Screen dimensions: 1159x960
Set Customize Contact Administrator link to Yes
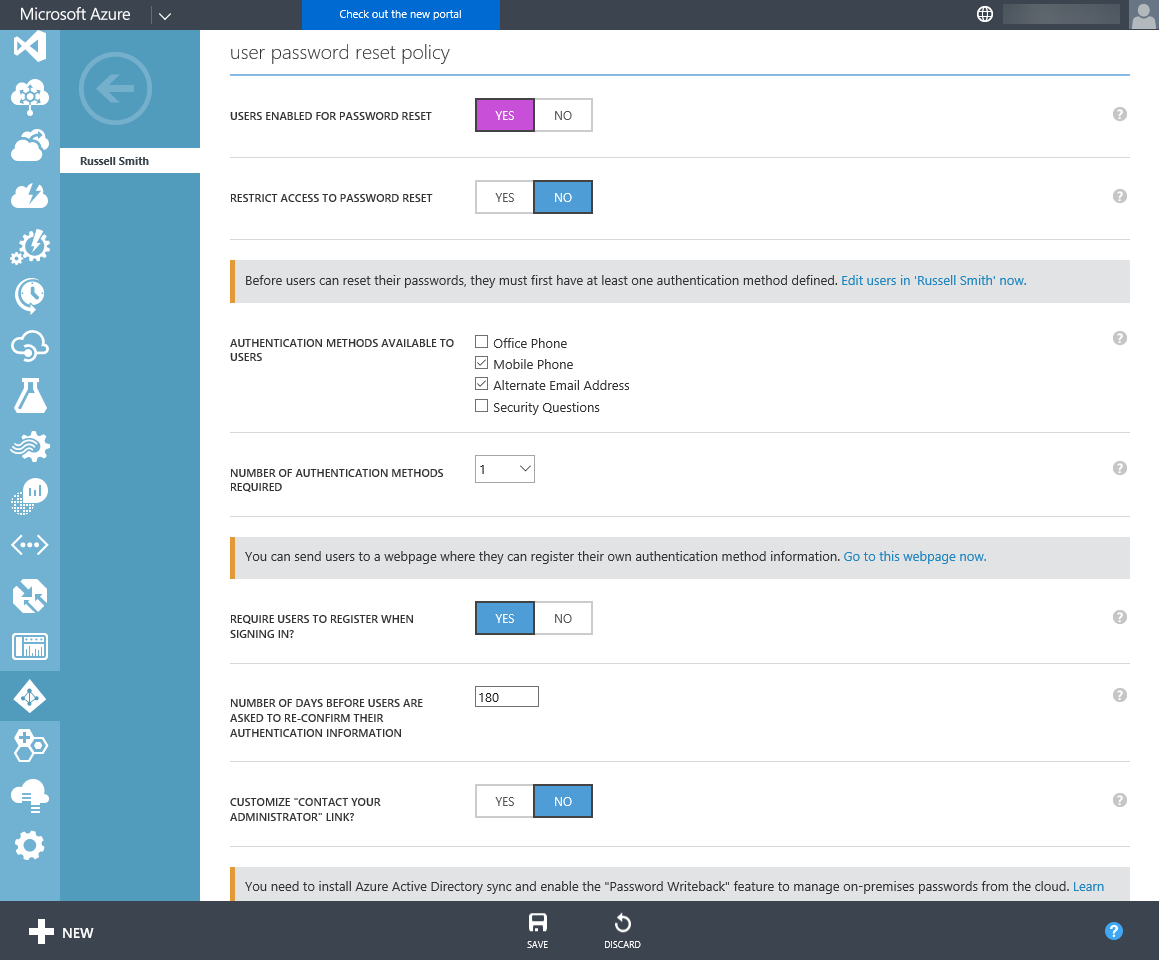click(x=505, y=801)
